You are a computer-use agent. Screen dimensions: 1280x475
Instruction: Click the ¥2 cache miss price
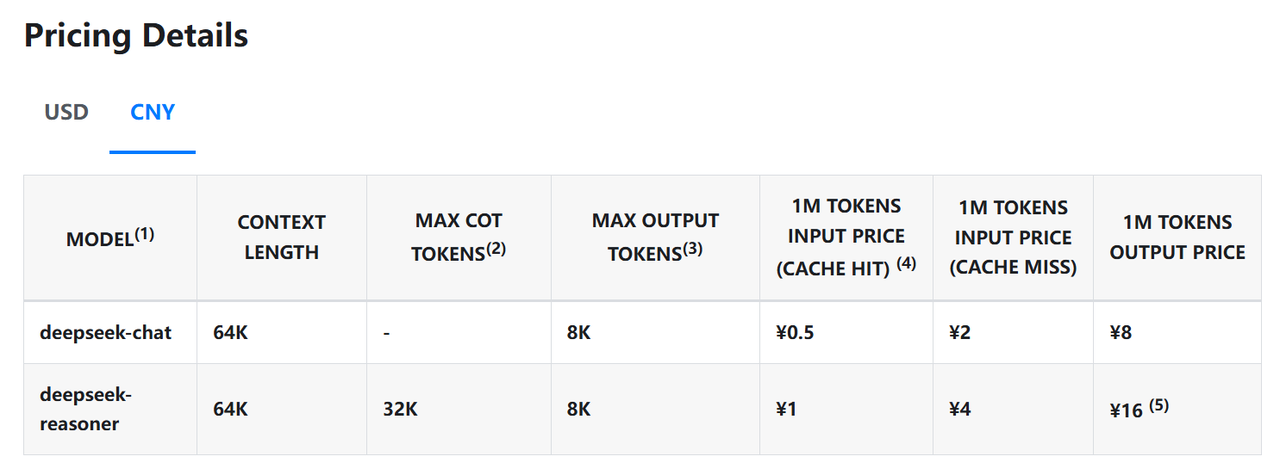(x=1013, y=333)
